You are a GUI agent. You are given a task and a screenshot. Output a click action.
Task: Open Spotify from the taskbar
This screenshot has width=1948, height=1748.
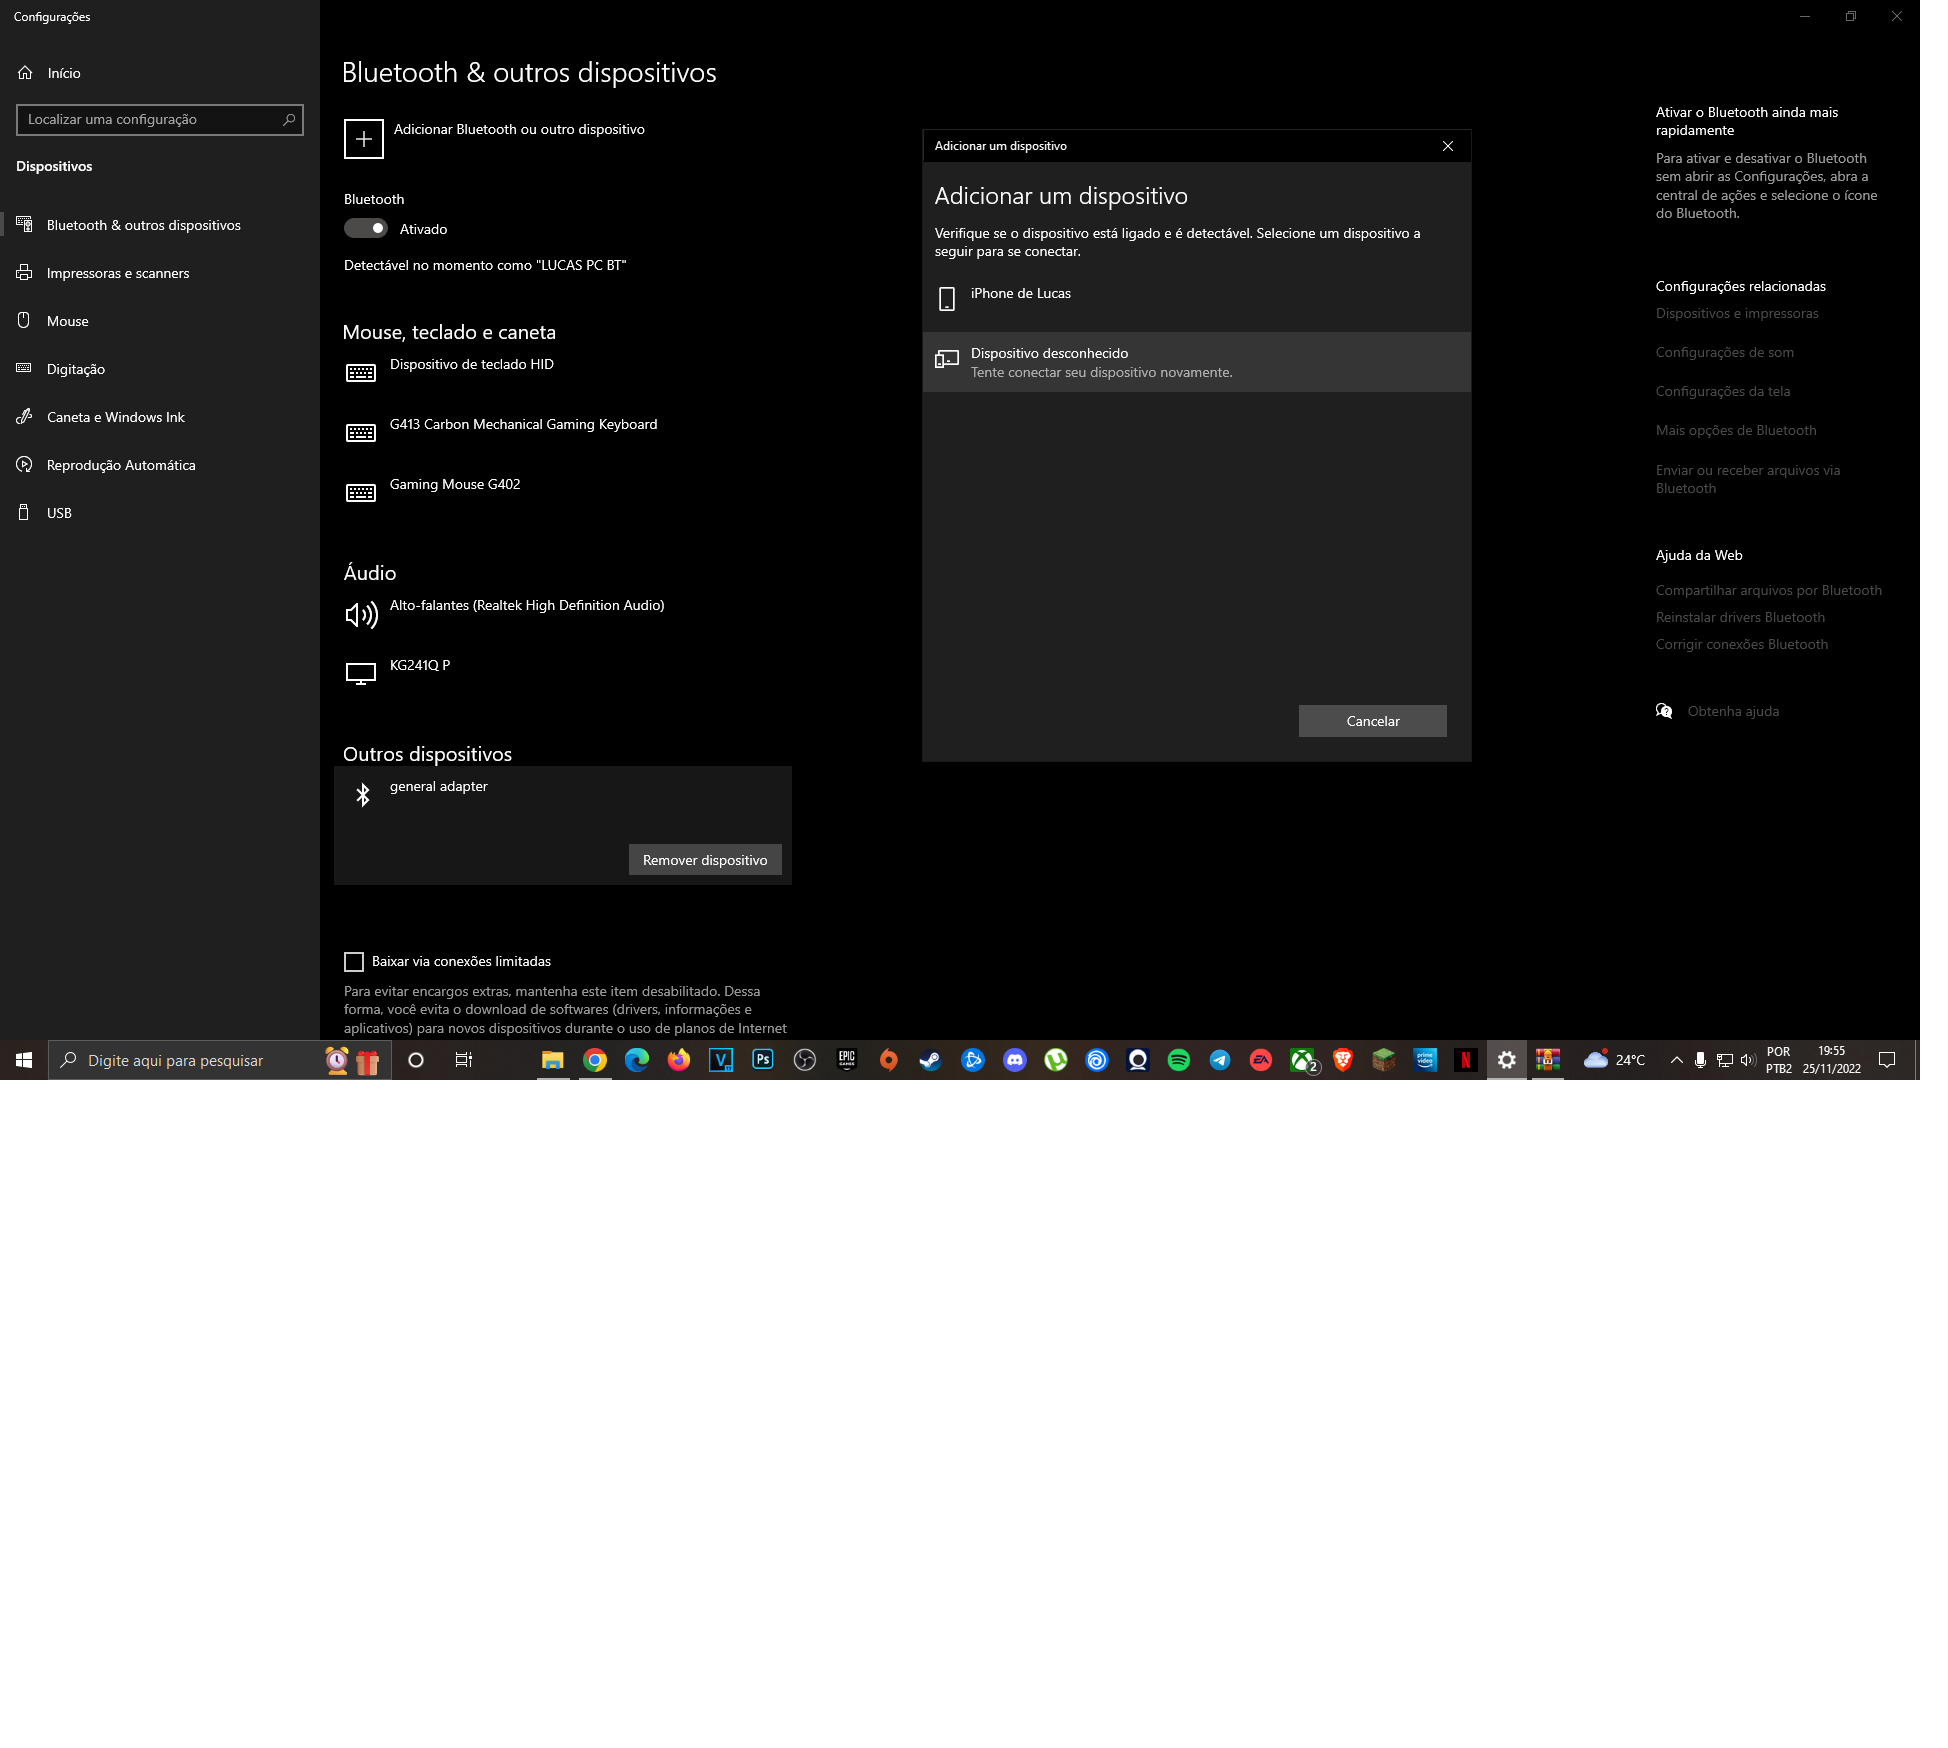point(1179,1060)
